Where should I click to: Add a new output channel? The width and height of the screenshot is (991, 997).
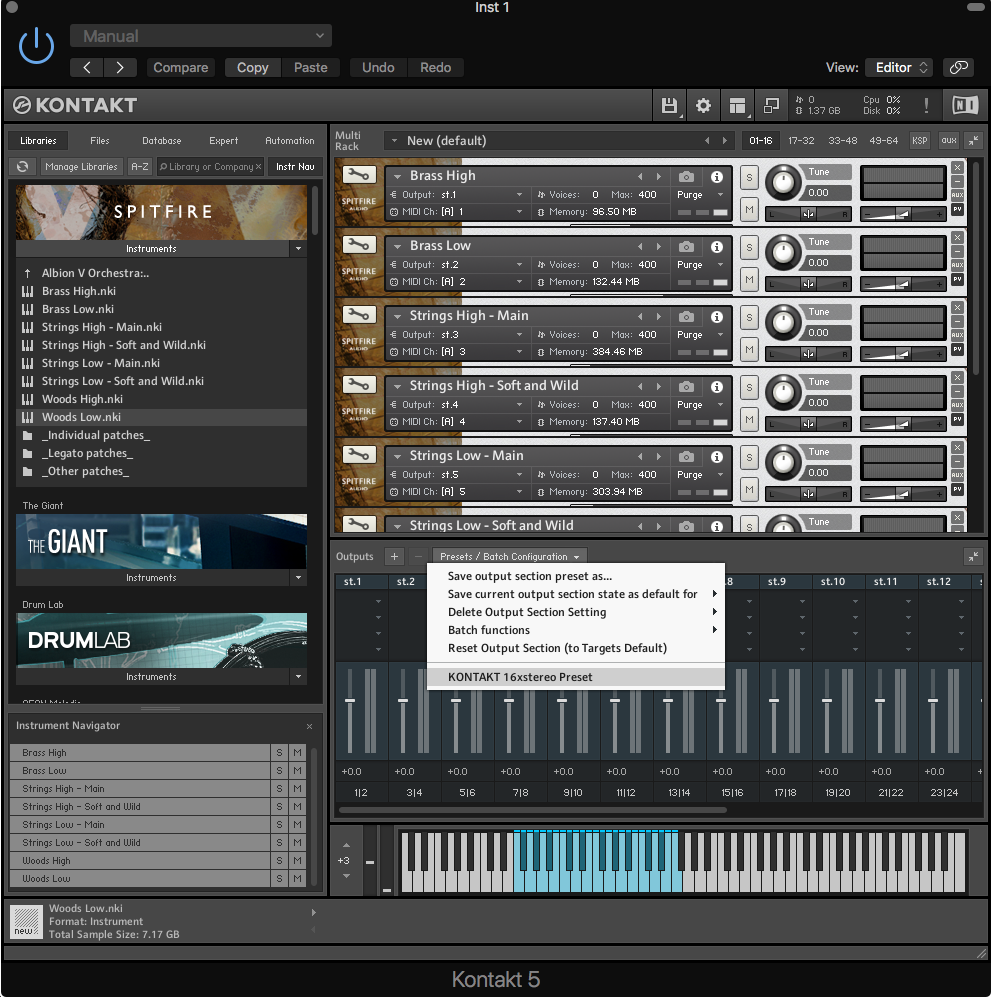(394, 556)
